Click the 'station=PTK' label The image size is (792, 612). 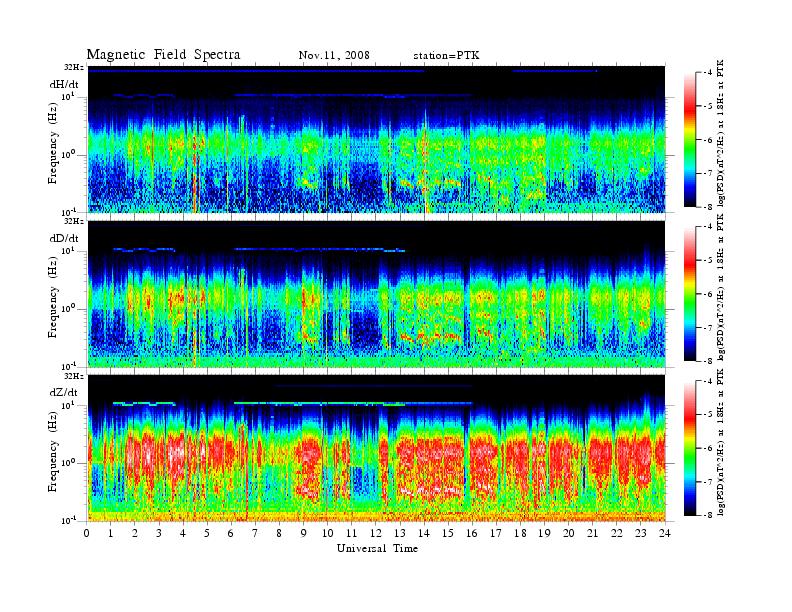(446, 56)
